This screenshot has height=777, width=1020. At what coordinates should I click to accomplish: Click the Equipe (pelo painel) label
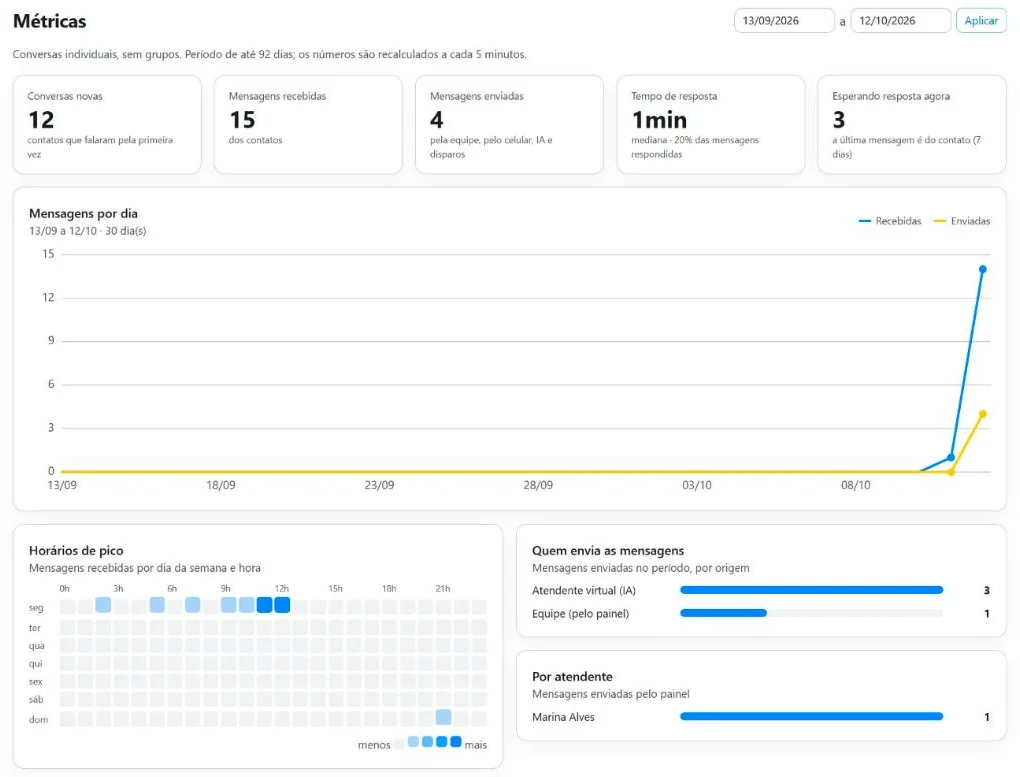(x=580, y=614)
